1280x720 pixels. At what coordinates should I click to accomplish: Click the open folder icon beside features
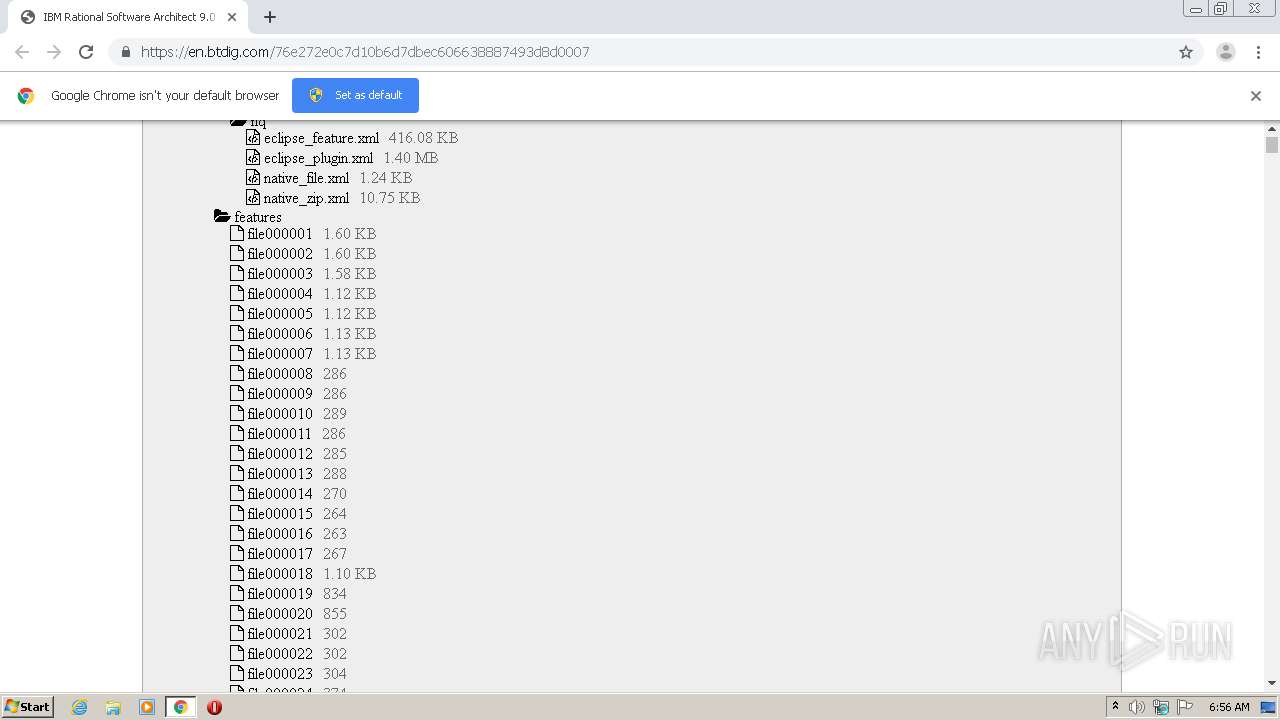coord(222,216)
